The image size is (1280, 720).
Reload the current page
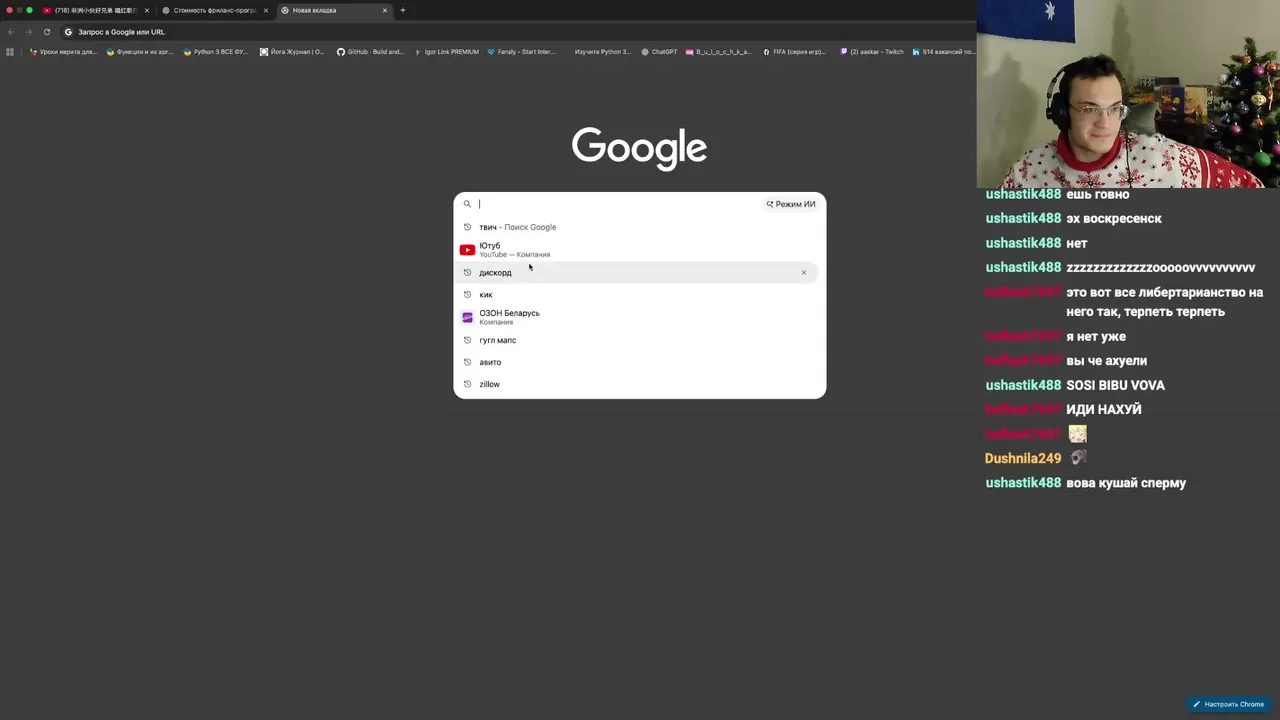coord(46,32)
